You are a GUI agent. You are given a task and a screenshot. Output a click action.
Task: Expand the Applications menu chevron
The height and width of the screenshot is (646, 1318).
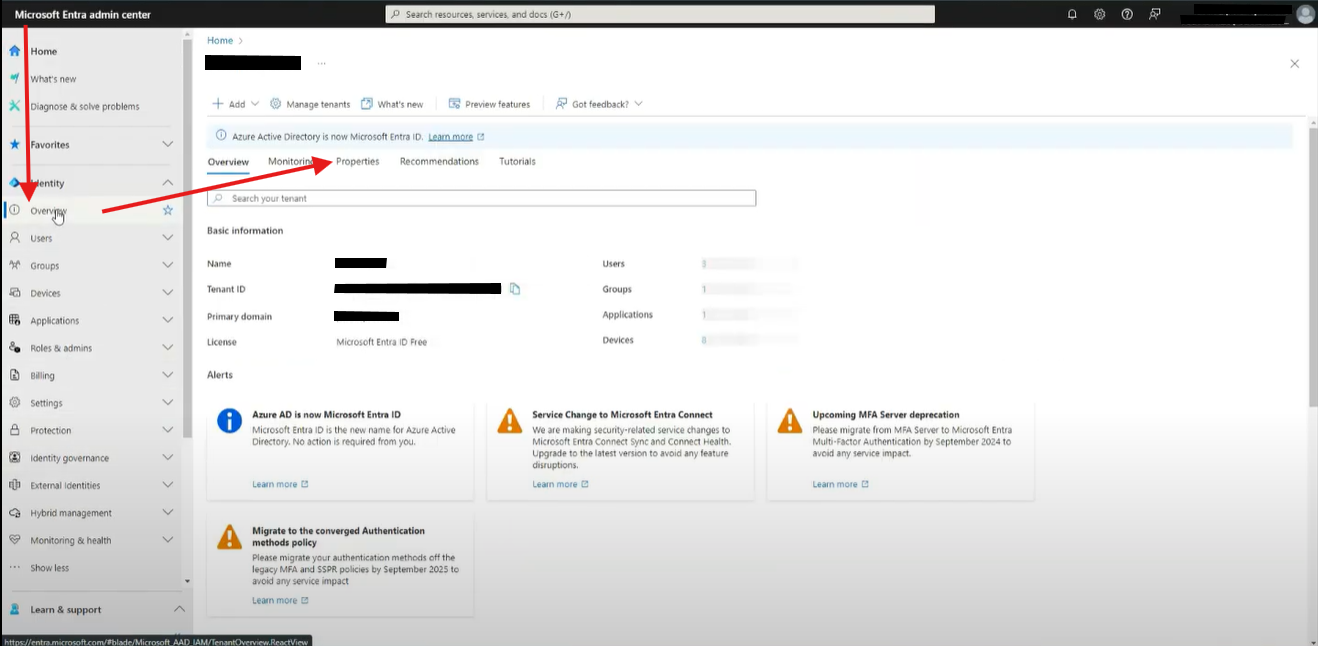point(168,320)
